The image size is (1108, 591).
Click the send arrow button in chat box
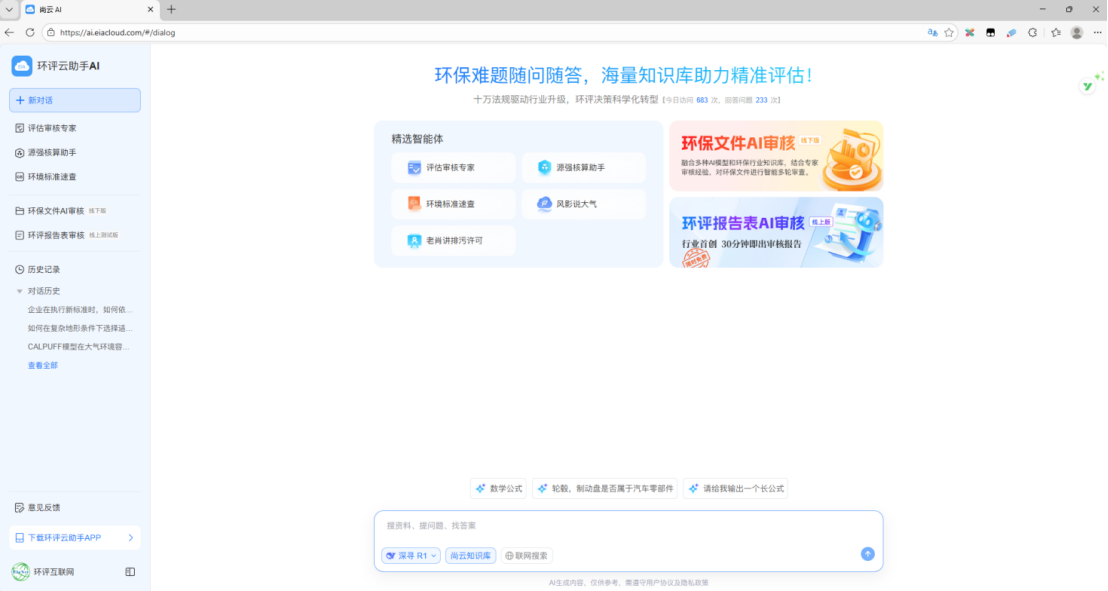867,554
